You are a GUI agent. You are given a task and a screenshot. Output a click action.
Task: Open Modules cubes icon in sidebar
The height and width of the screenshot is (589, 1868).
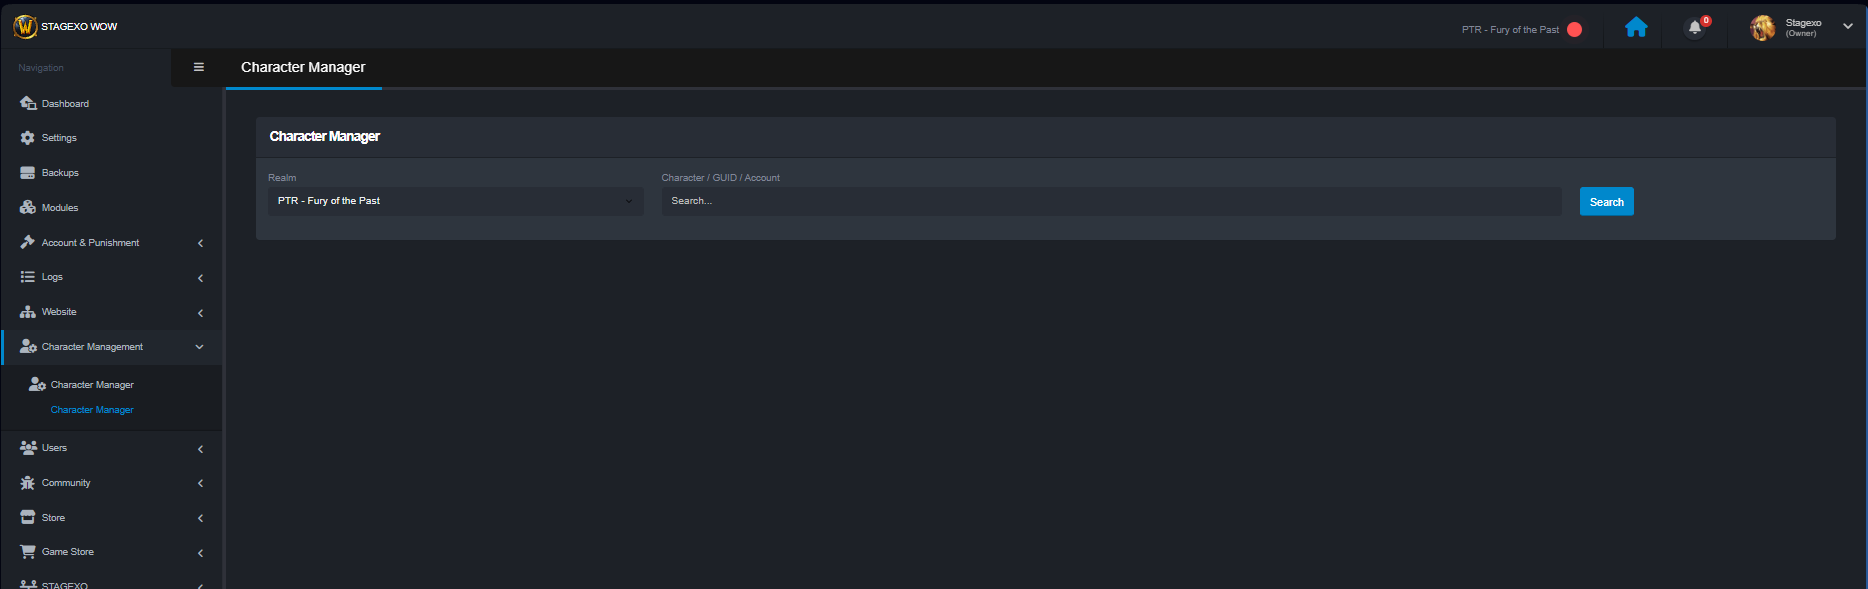point(28,207)
